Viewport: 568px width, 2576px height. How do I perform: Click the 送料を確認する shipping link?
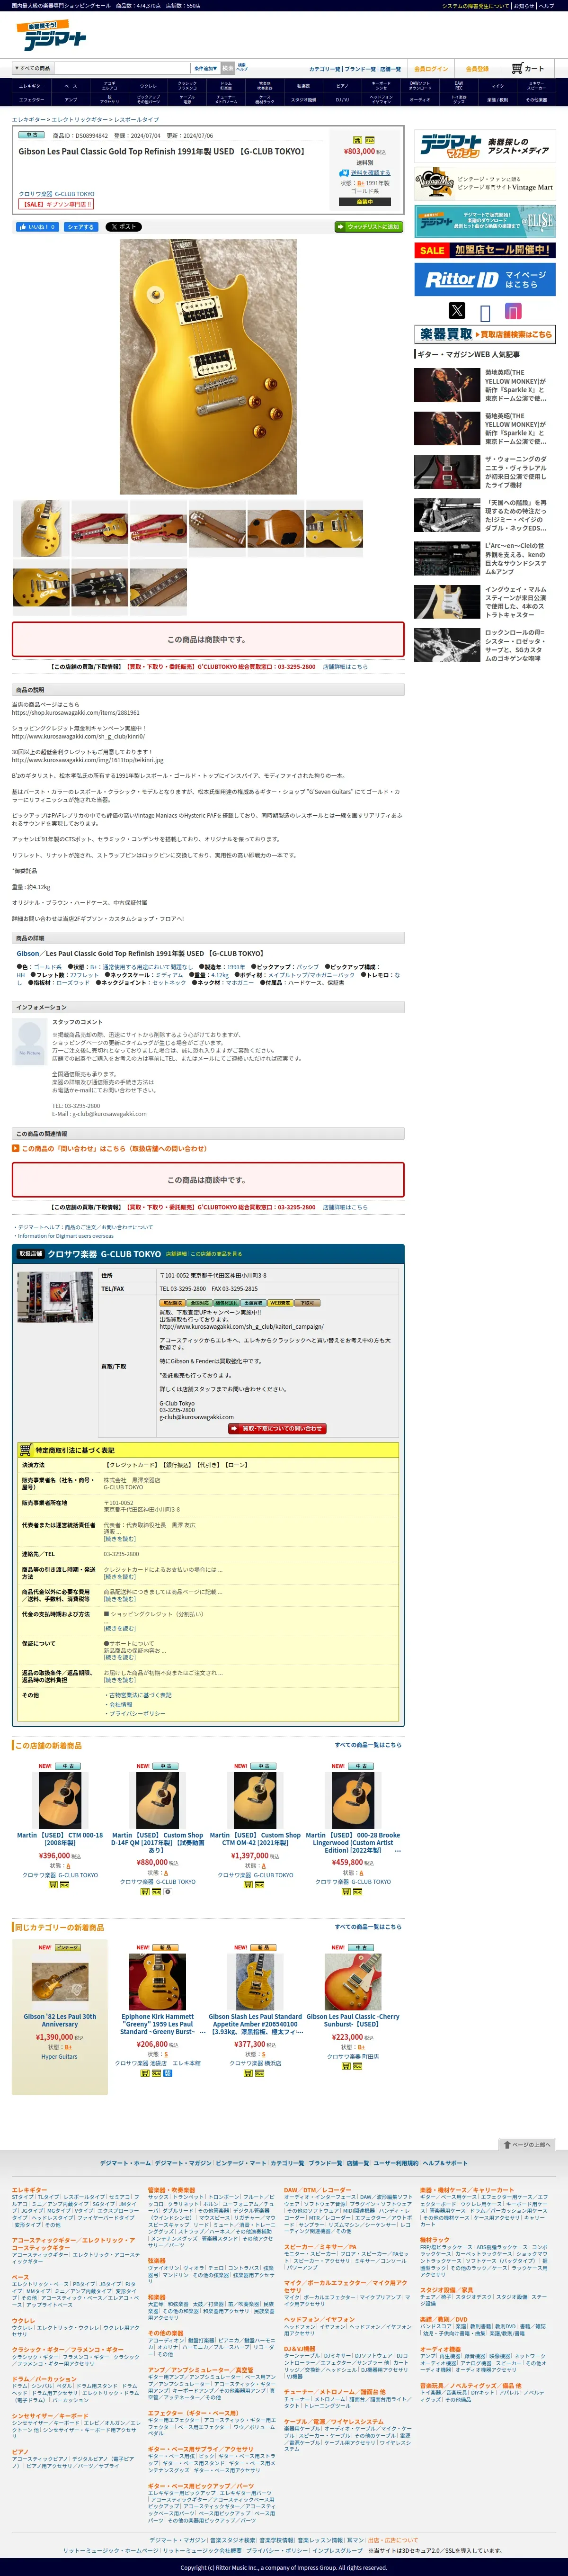(x=370, y=173)
